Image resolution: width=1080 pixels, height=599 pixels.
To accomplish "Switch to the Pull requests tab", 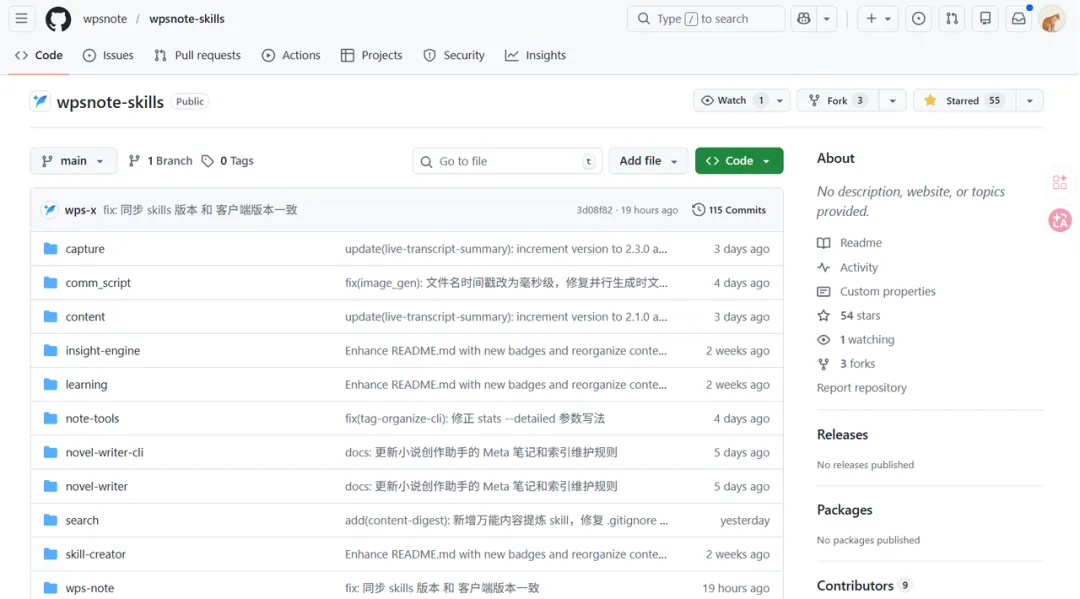I will [x=198, y=55].
